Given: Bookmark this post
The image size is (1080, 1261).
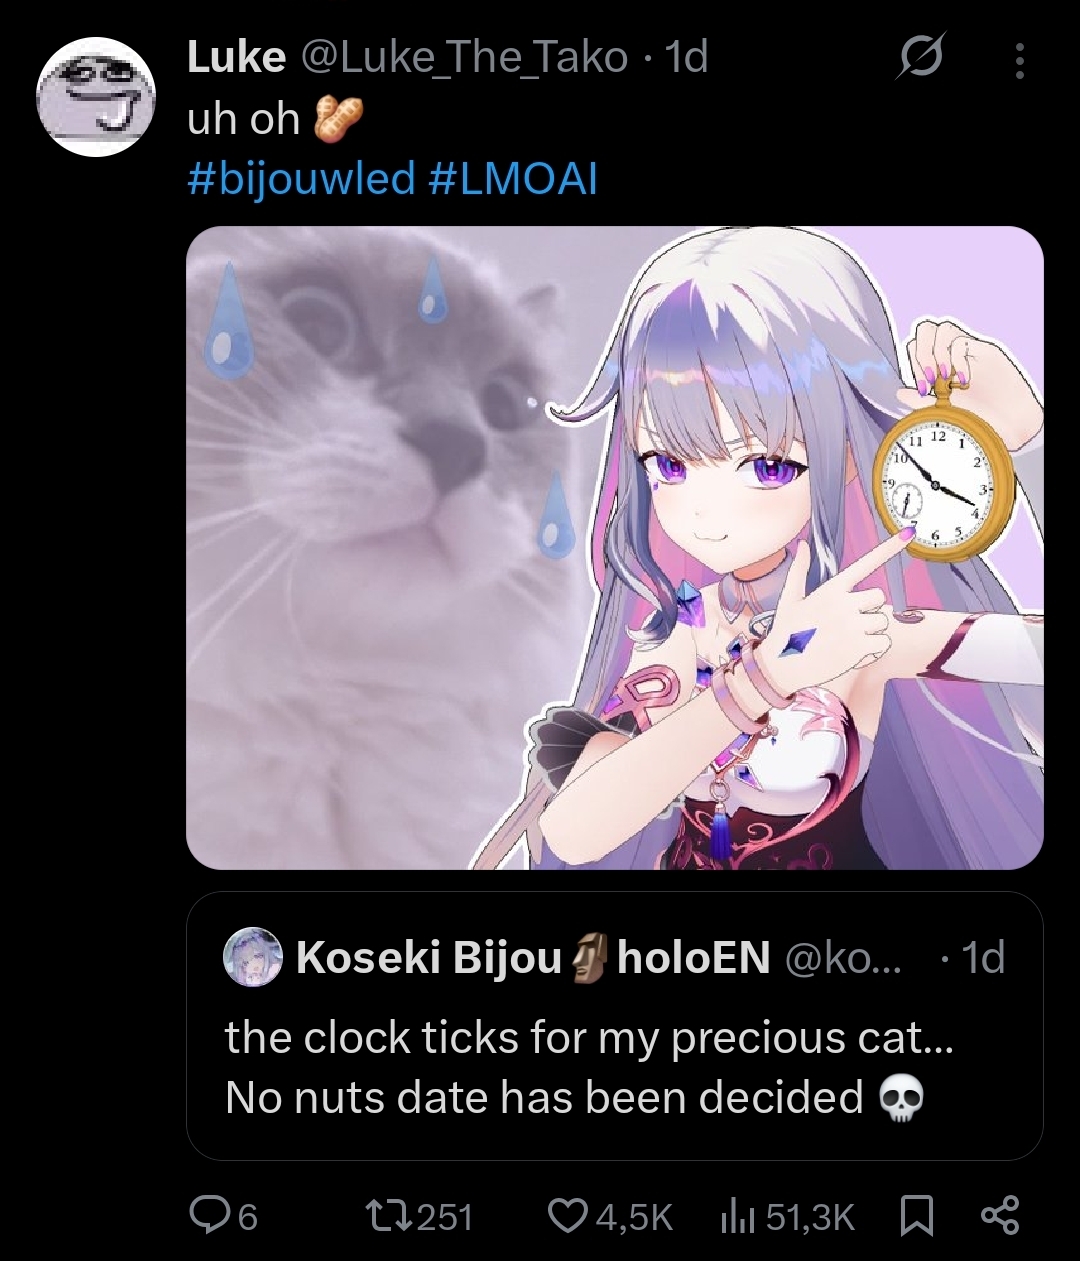Looking at the screenshot, I should (916, 1216).
